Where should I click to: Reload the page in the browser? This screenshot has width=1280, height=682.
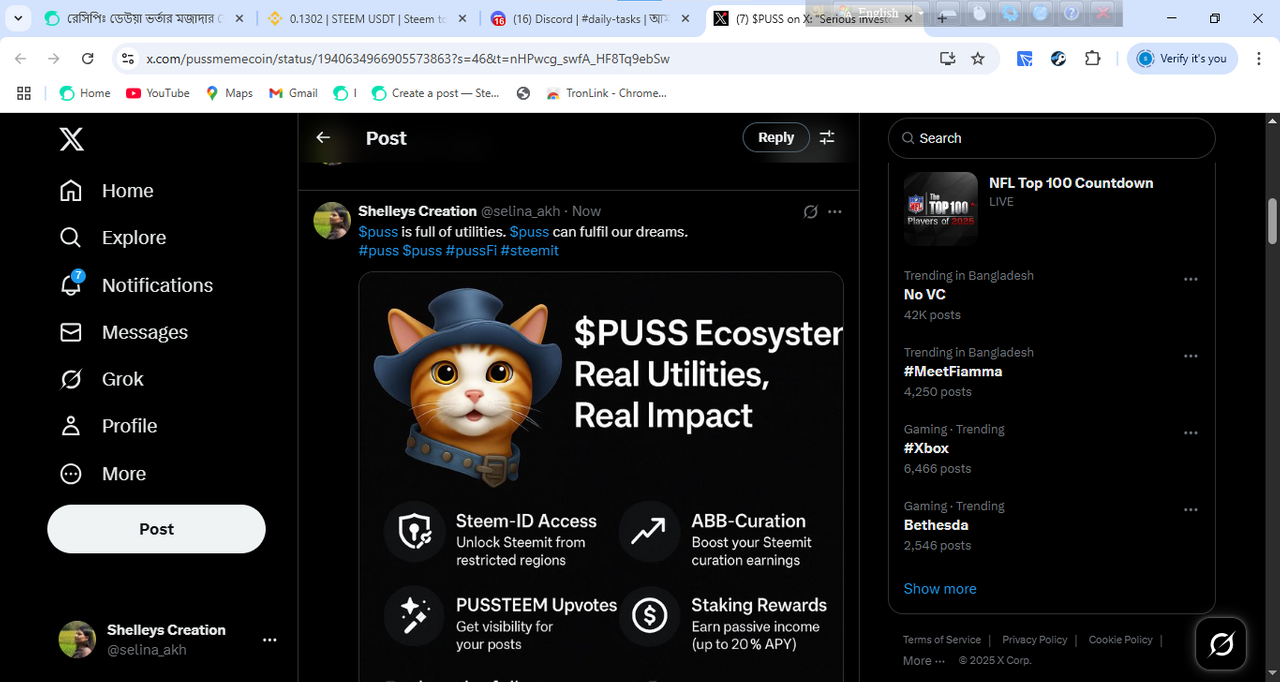pos(88,59)
